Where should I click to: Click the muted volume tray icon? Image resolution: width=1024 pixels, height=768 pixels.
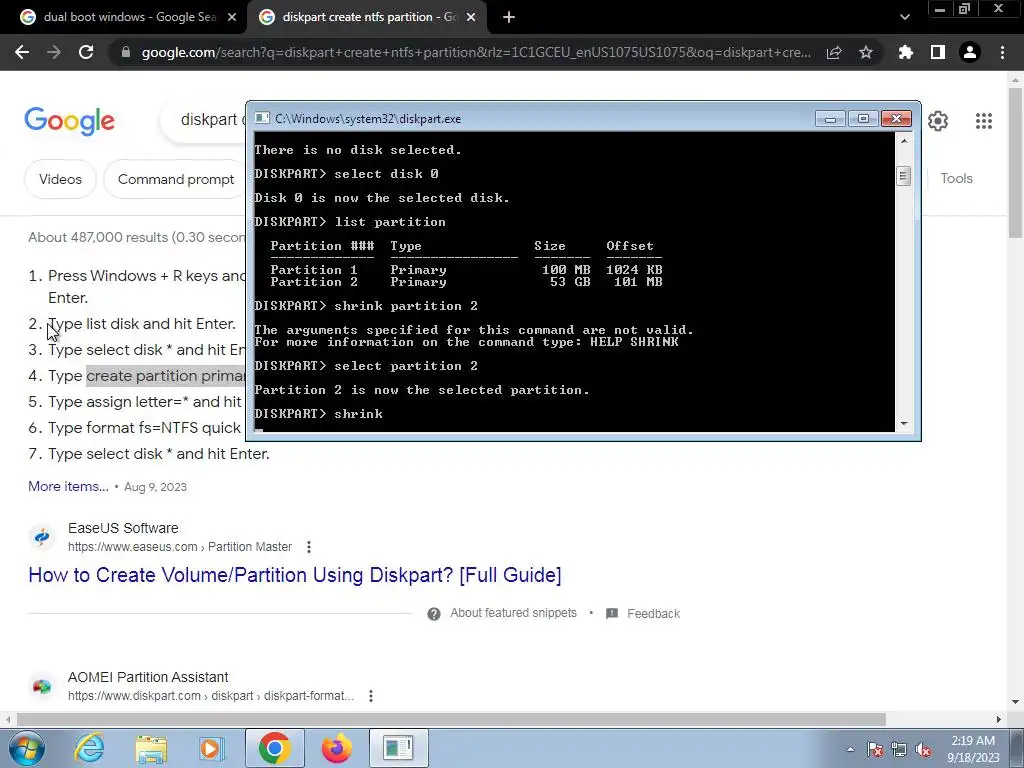click(x=923, y=749)
